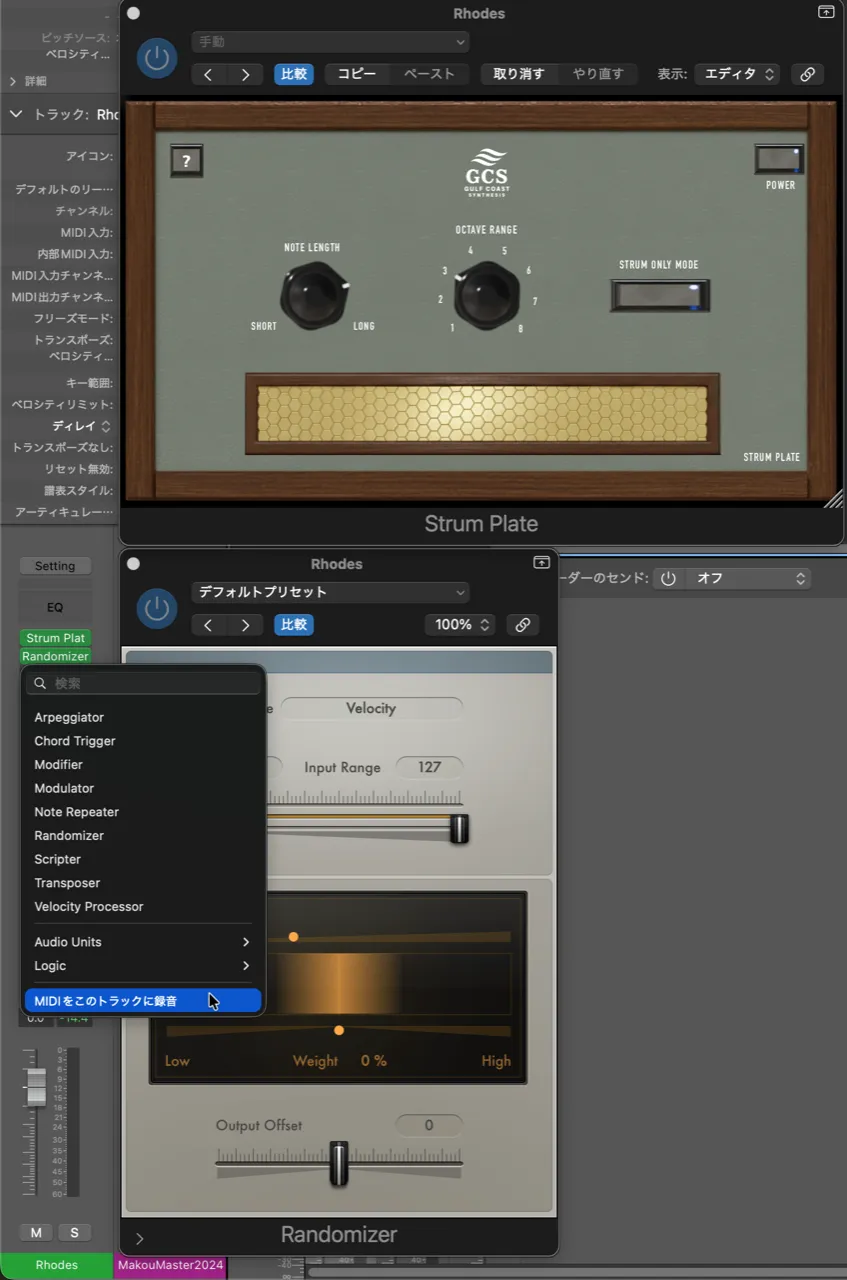Open the green Strum Plat plugin slot

pyautogui.click(x=55, y=637)
